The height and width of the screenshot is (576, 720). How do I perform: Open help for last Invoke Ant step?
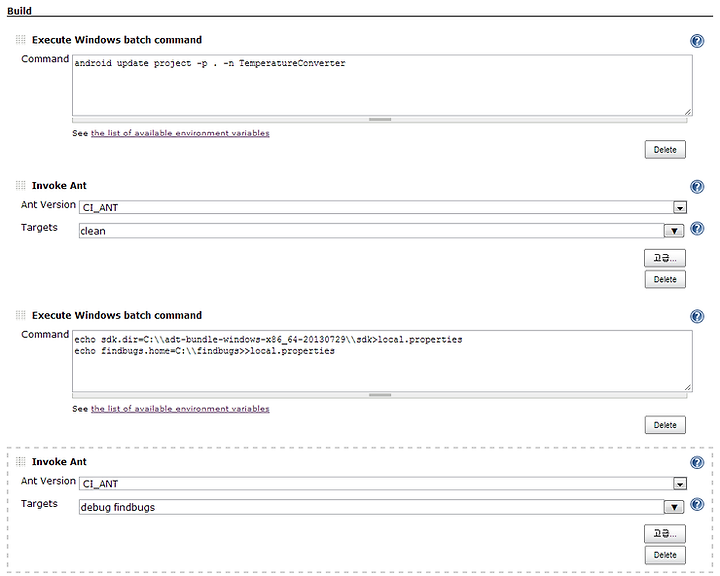pyautogui.click(x=697, y=462)
